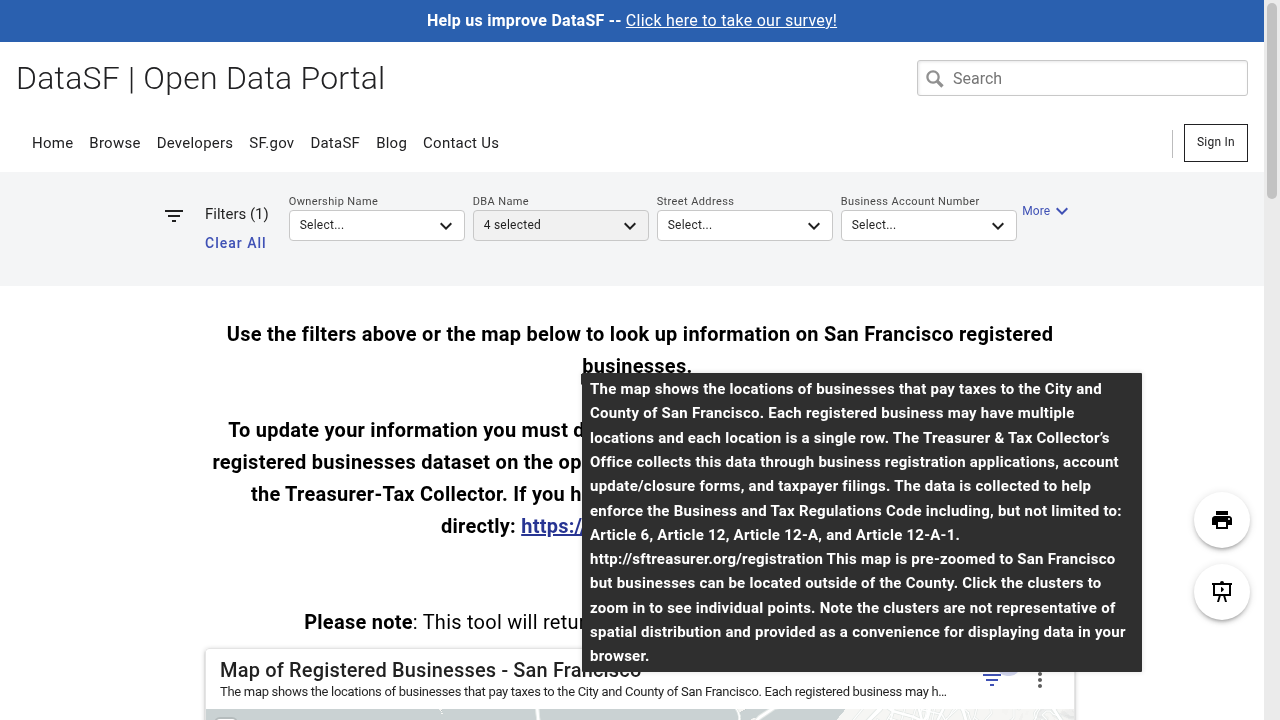Image resolution: width=1280 pixels, height=720 pixels.
Task: Go to SF.gov nav link
Action: click(x=272, y=143)
